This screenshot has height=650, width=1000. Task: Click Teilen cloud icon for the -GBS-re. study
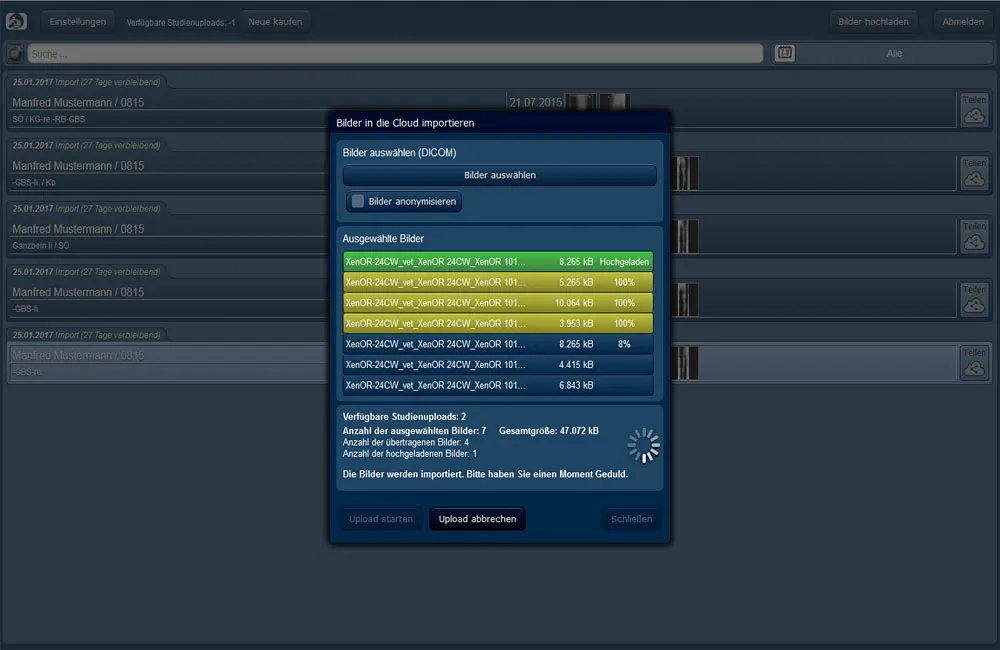[974, 364]
